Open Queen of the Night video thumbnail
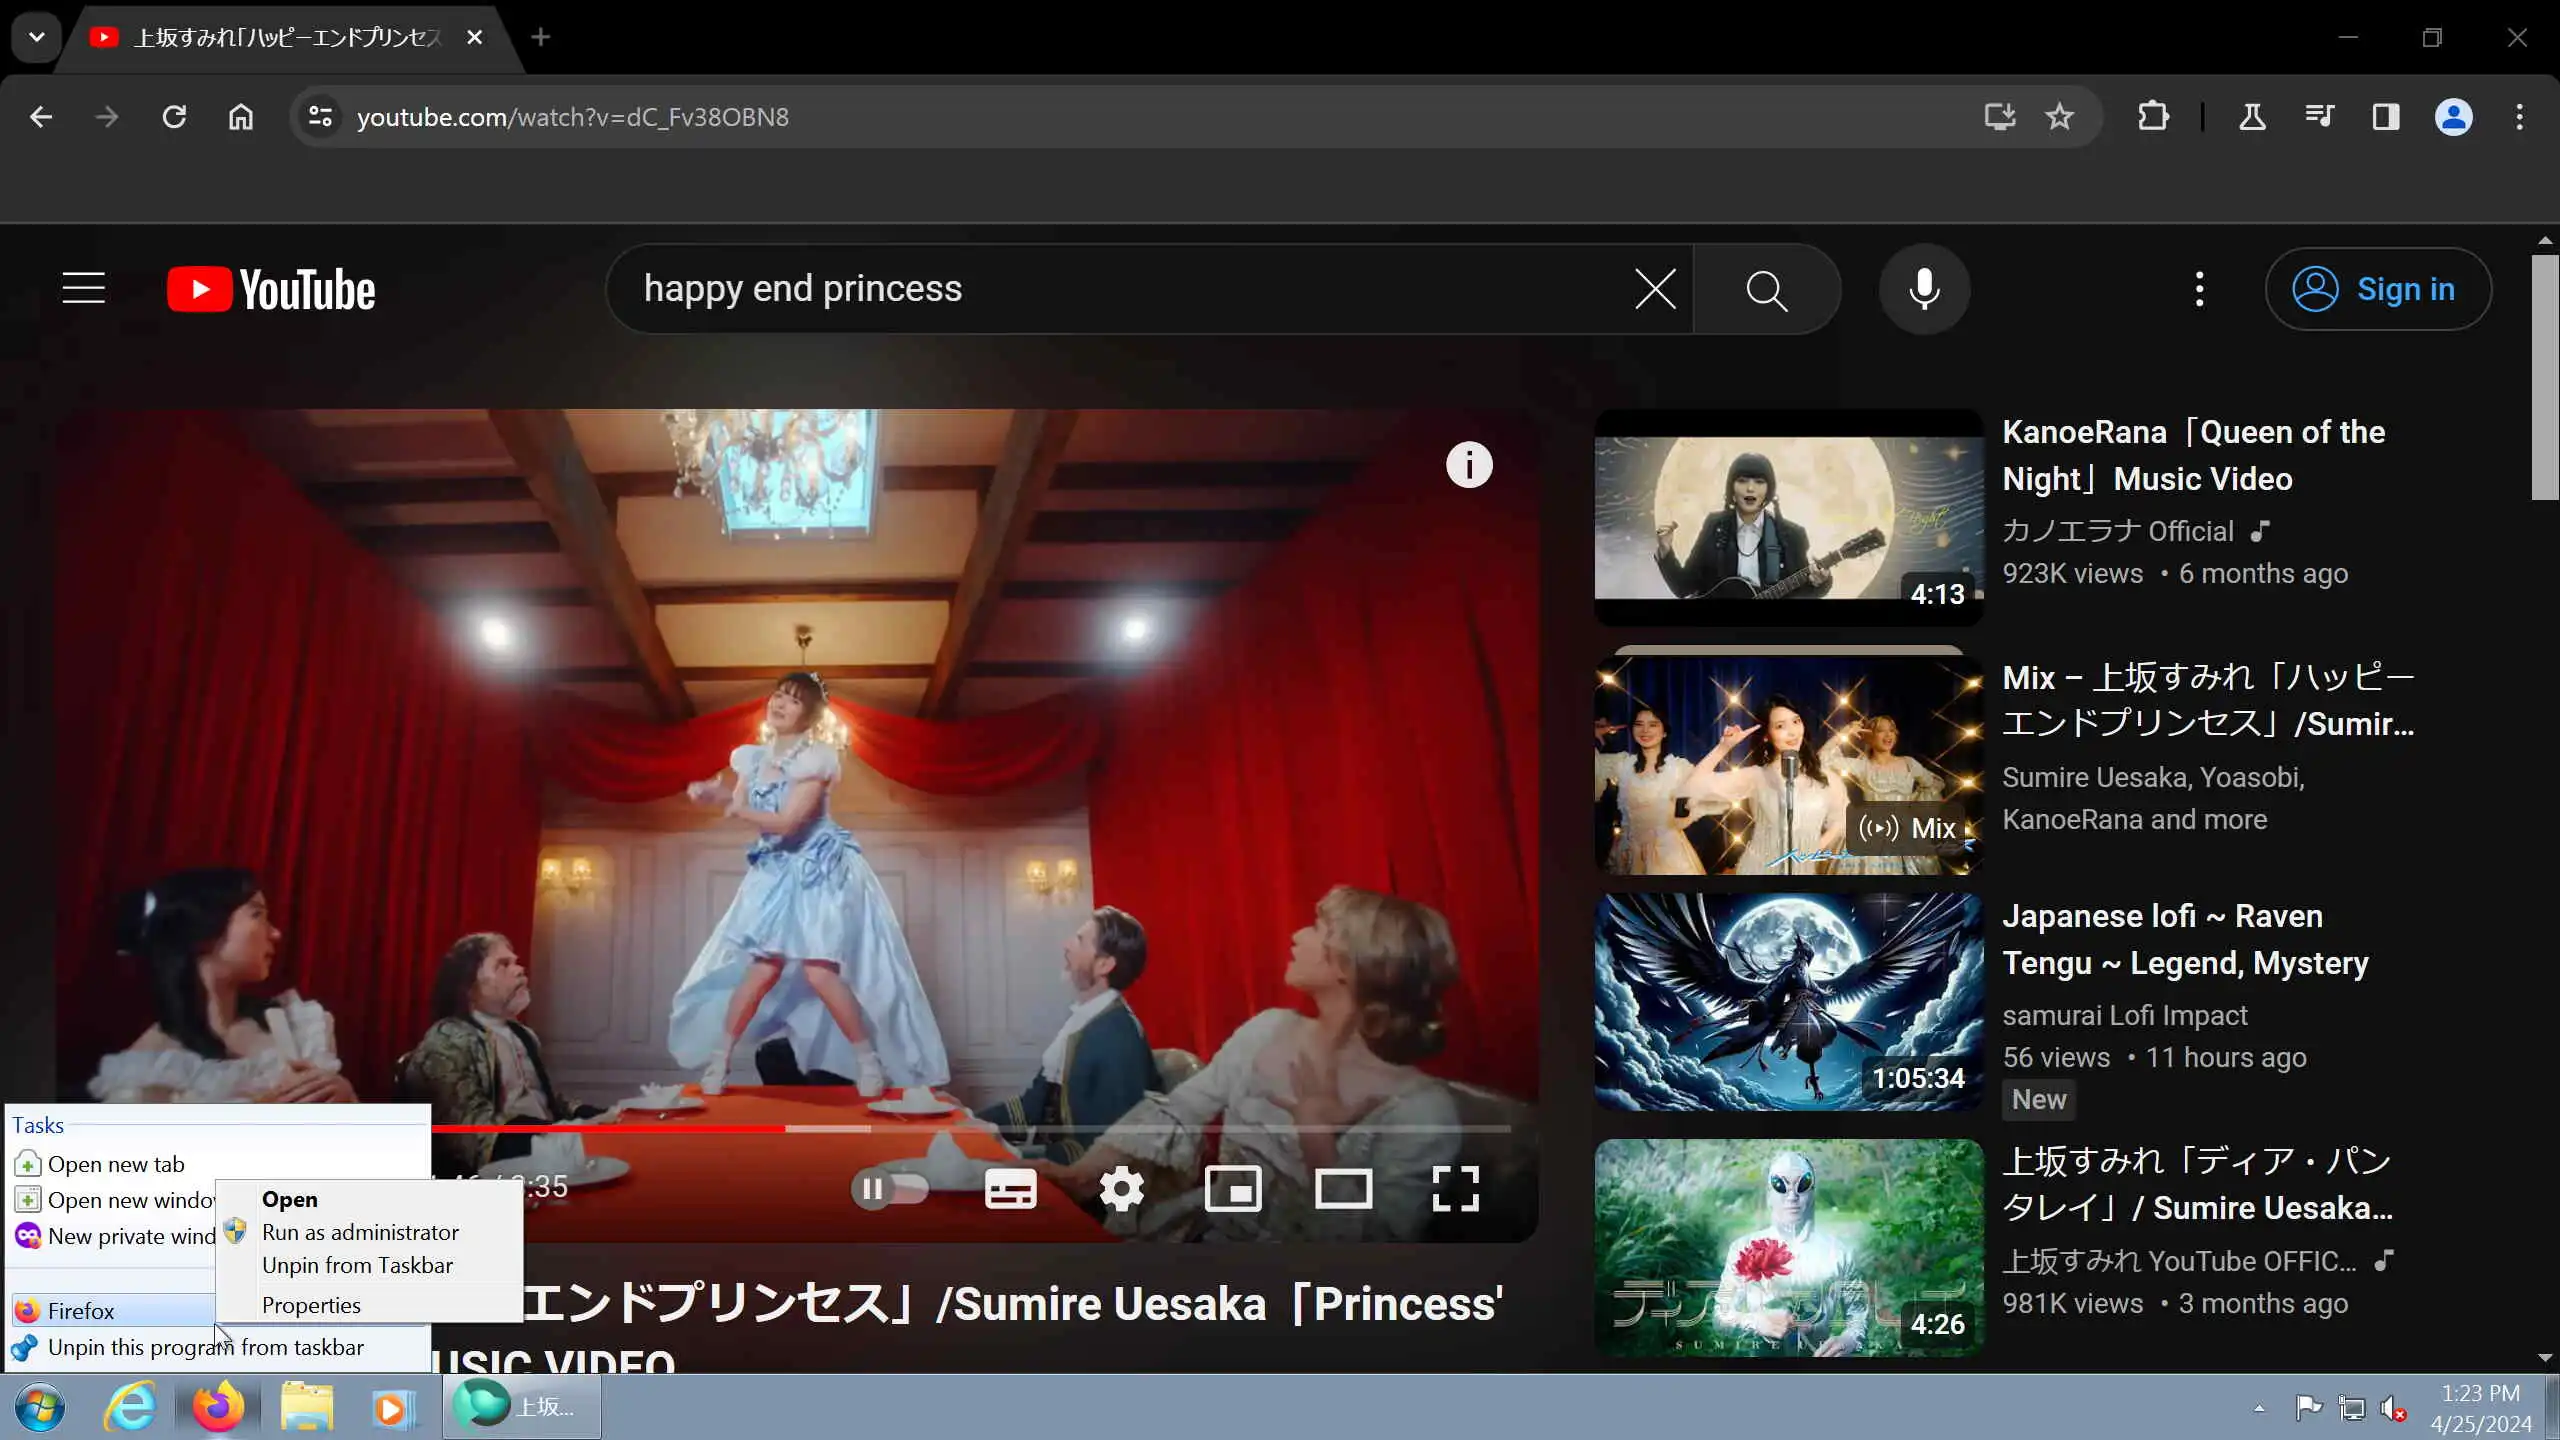This screenshot has height=1440, width=2560. (1788, 517)
